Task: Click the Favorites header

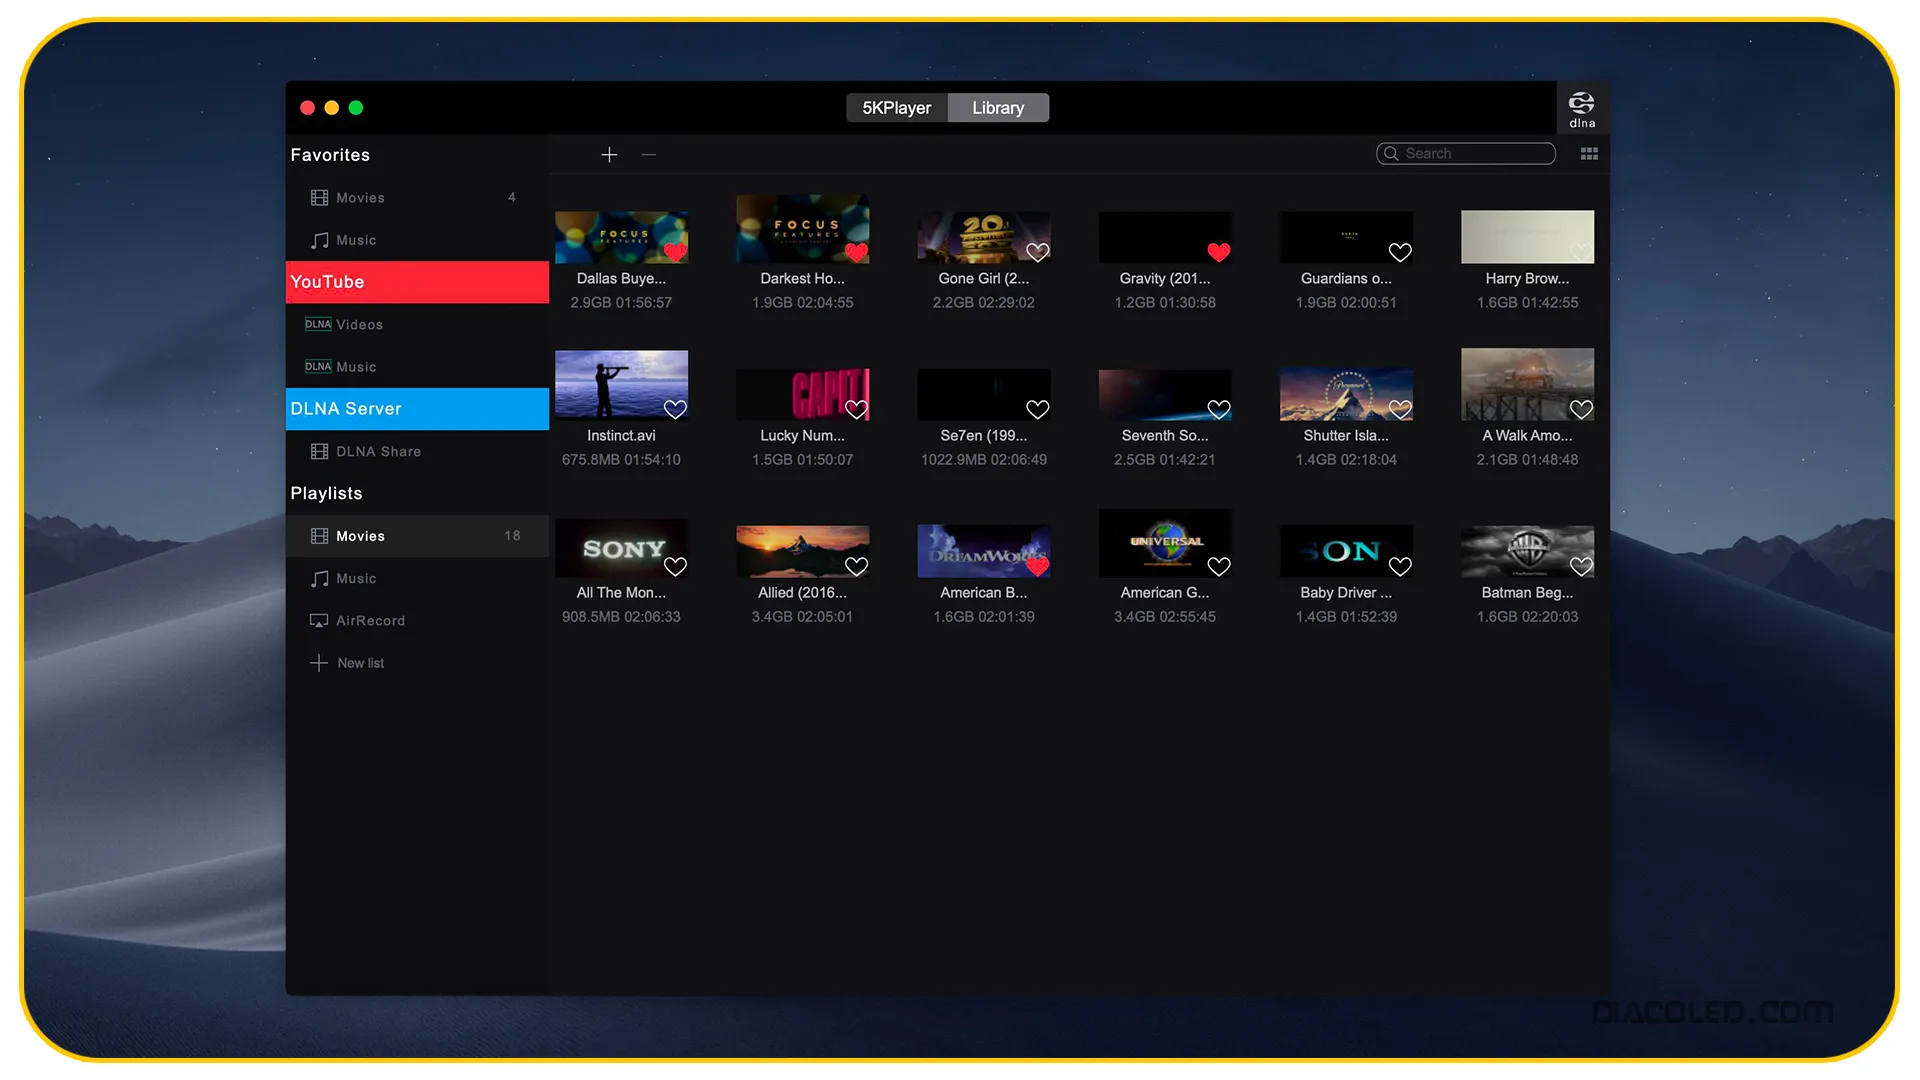Action: (x=330, y=155)
